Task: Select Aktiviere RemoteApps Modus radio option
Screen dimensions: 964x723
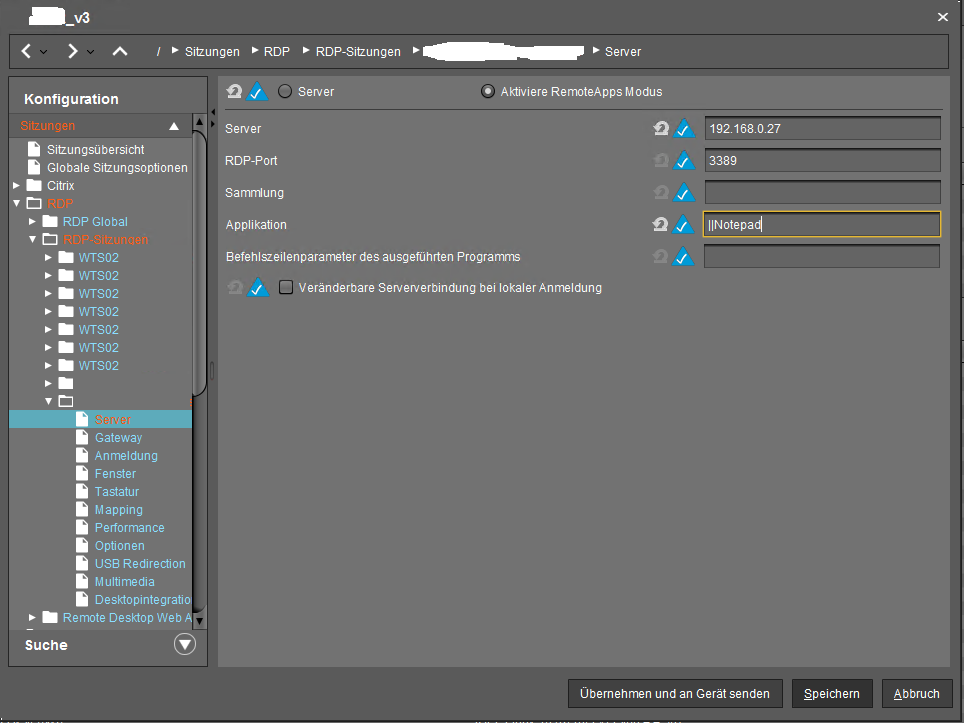Action: coord(488,91)
